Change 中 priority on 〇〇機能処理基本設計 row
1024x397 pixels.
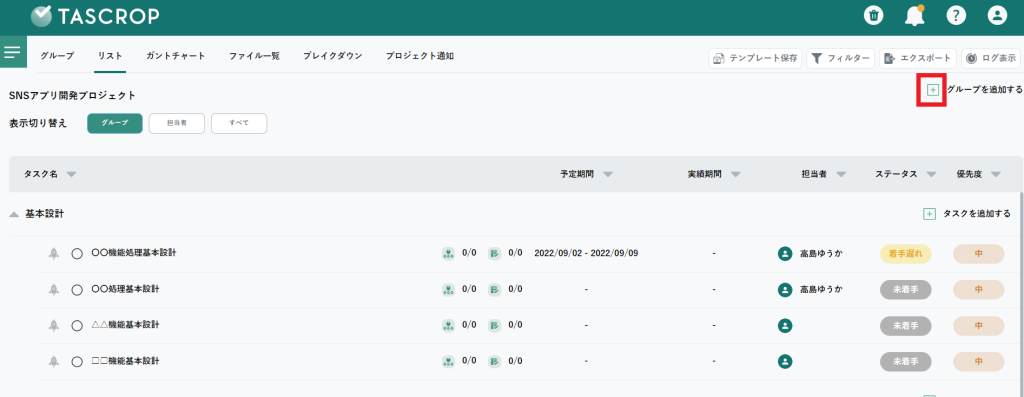click(x=978, y=253)
